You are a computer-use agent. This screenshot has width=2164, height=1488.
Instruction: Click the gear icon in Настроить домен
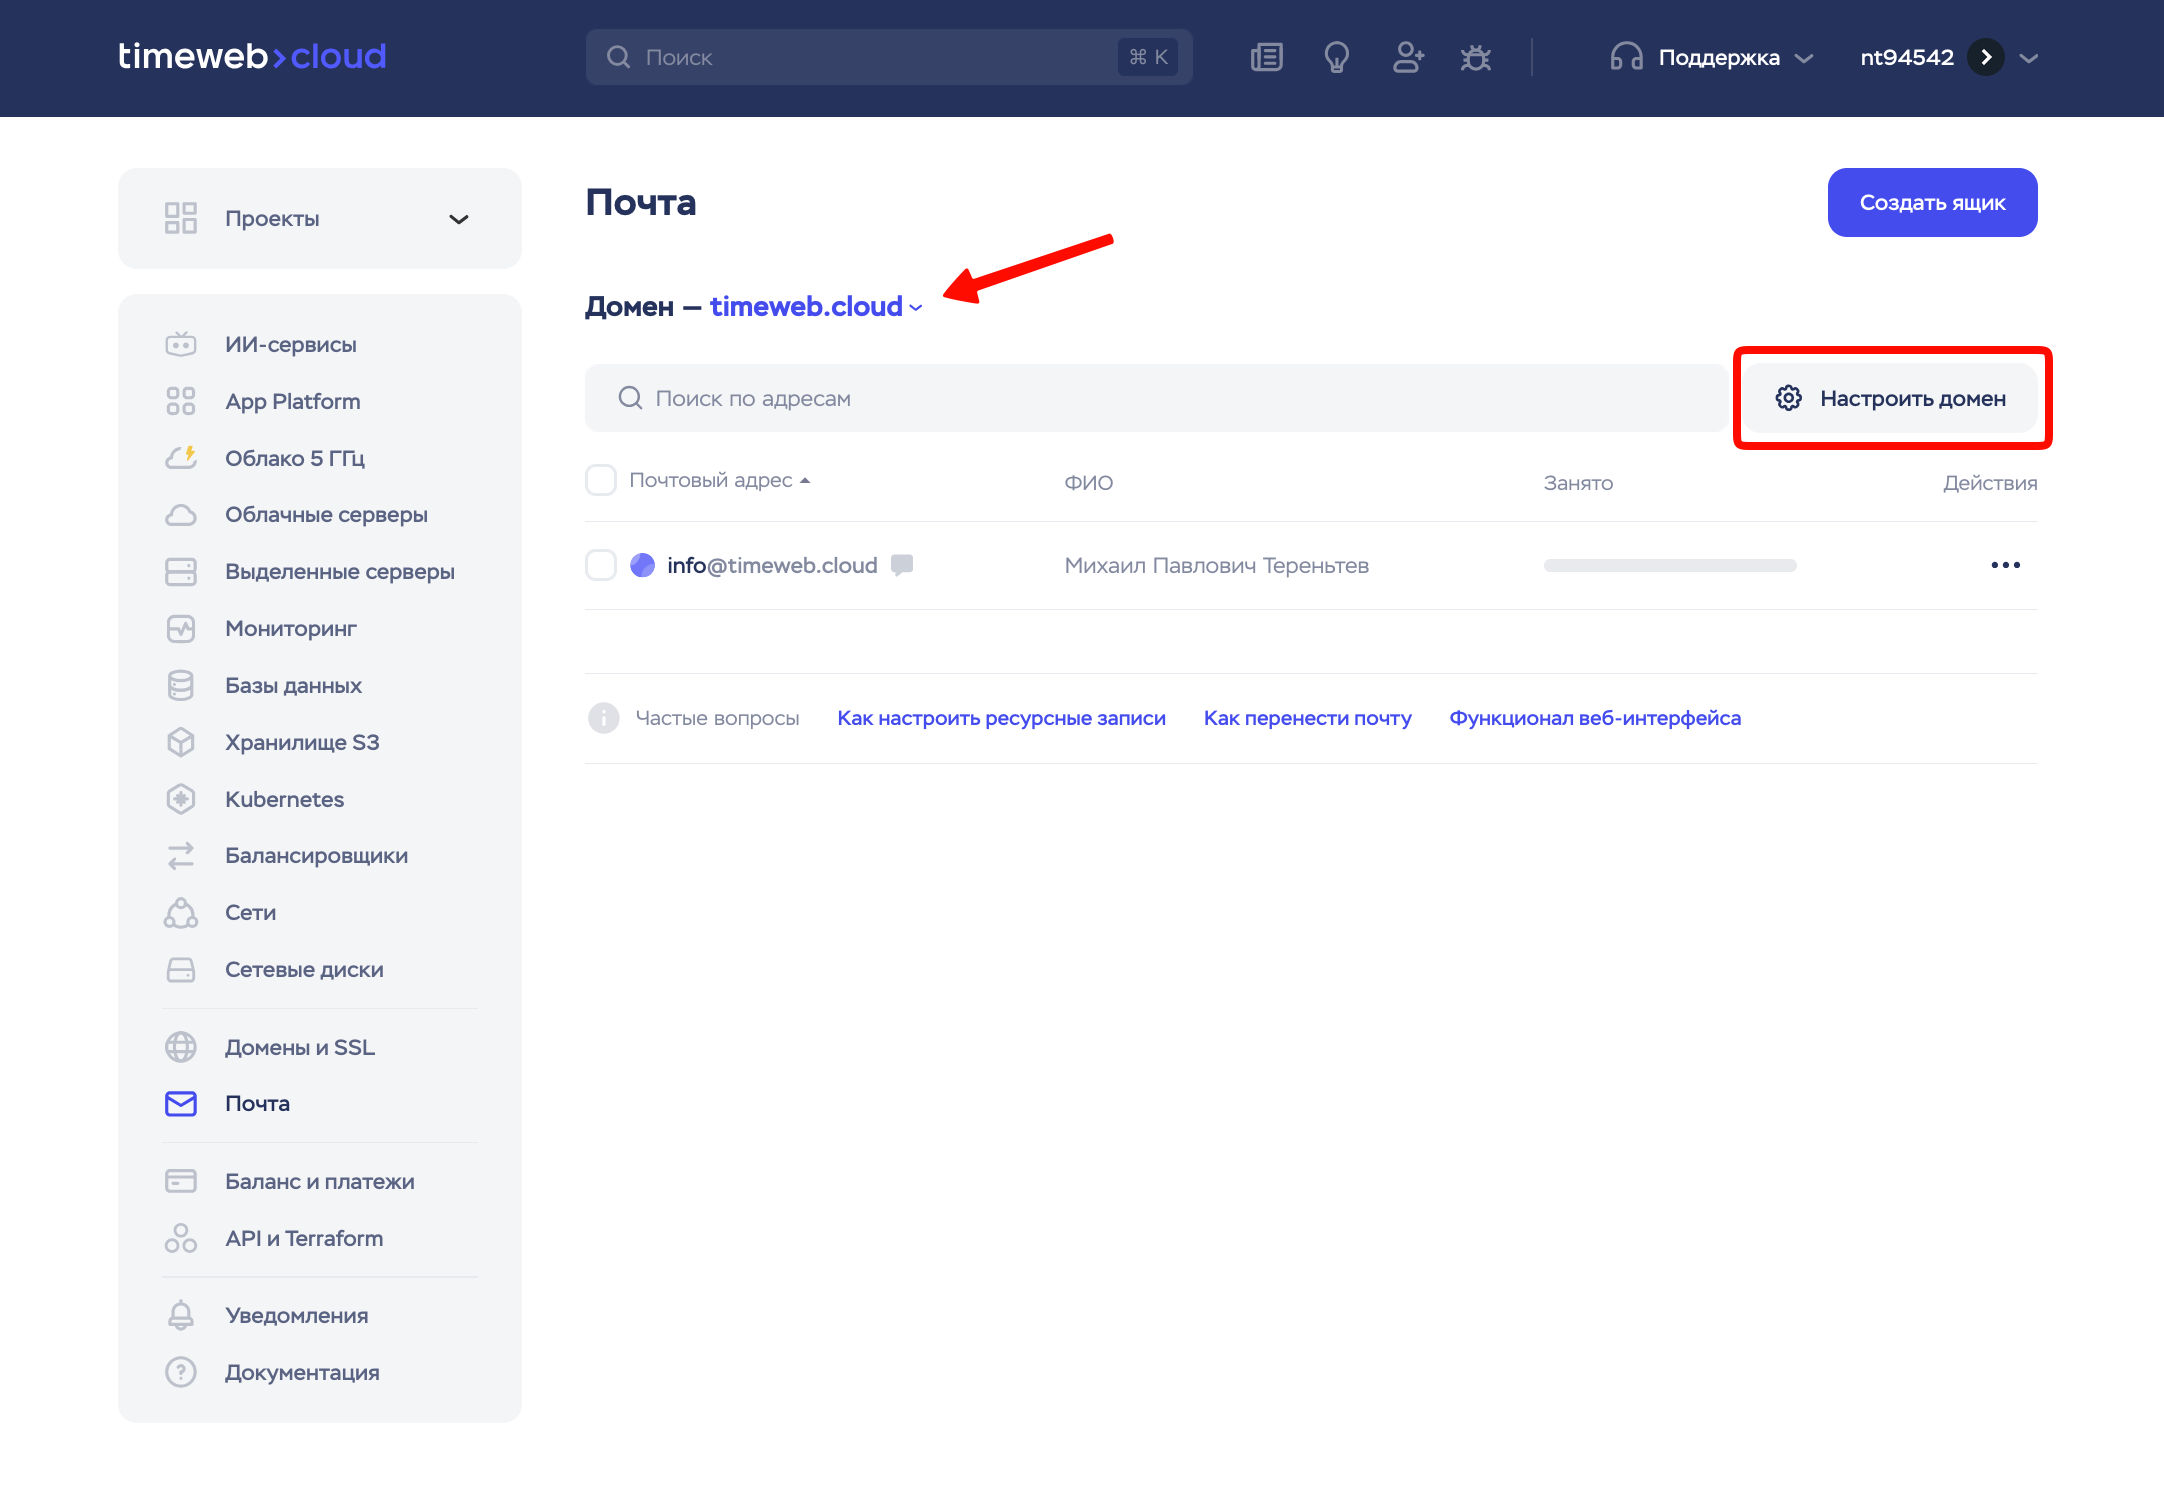pyautogui.click(x=1789, y=398)
